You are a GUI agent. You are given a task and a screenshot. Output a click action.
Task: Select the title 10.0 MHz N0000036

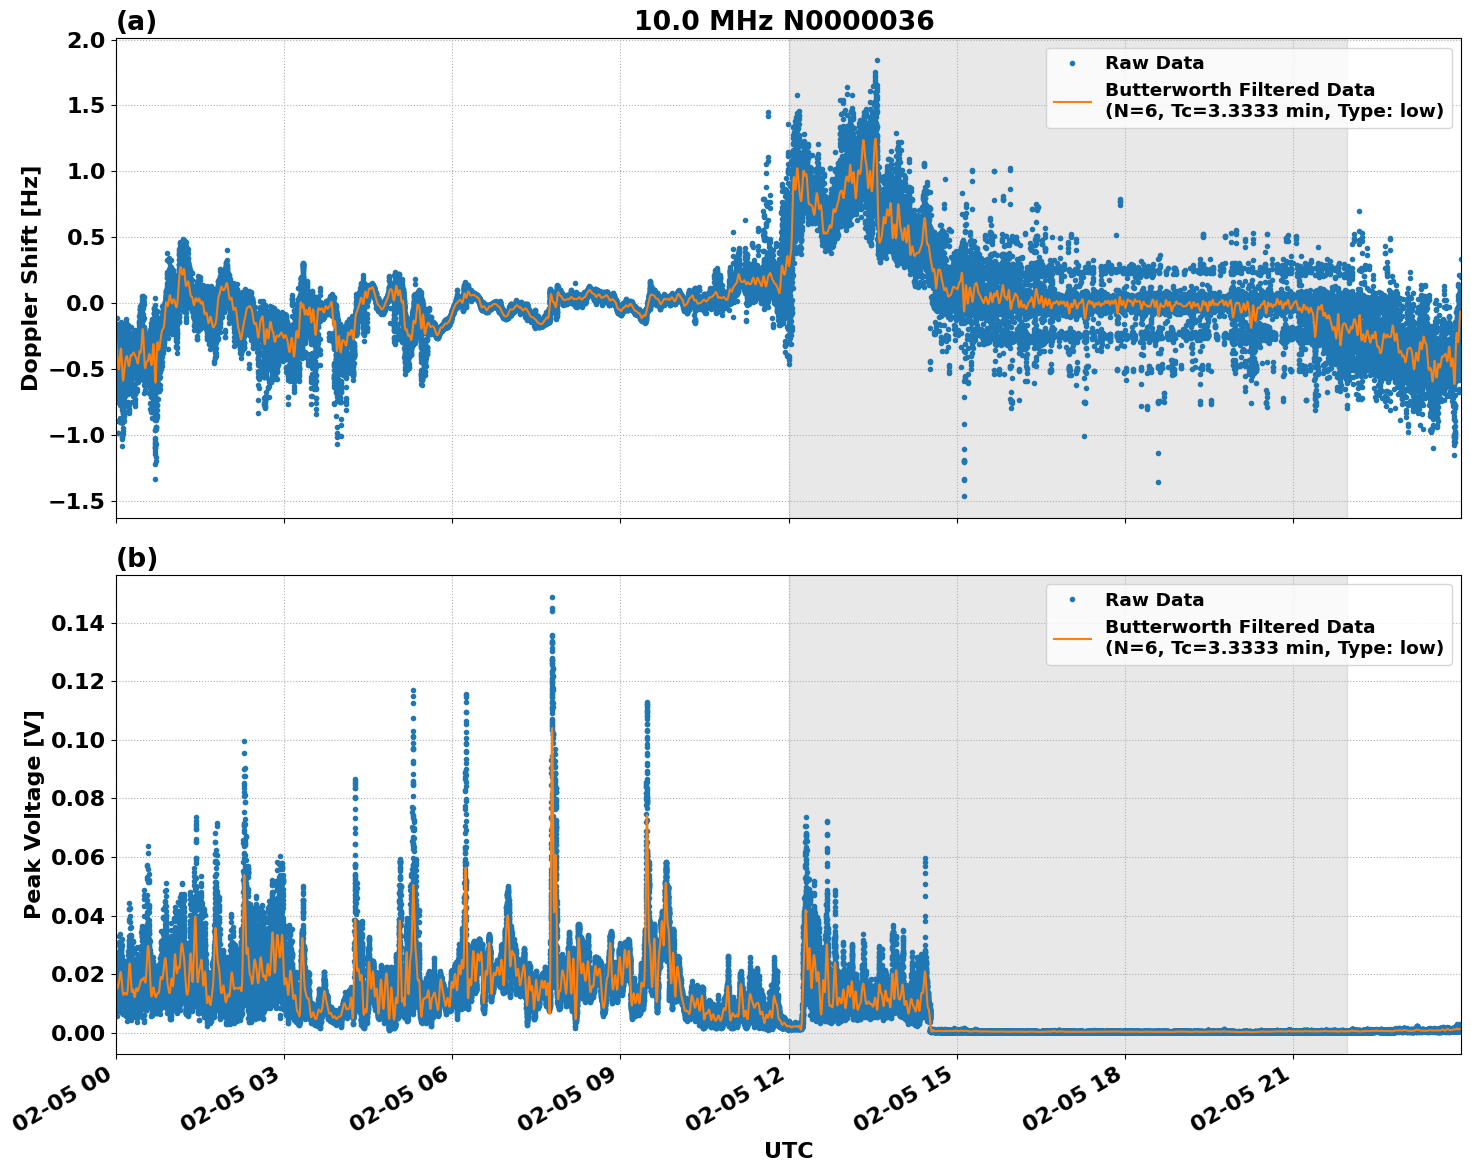click(x=784, y=18)
